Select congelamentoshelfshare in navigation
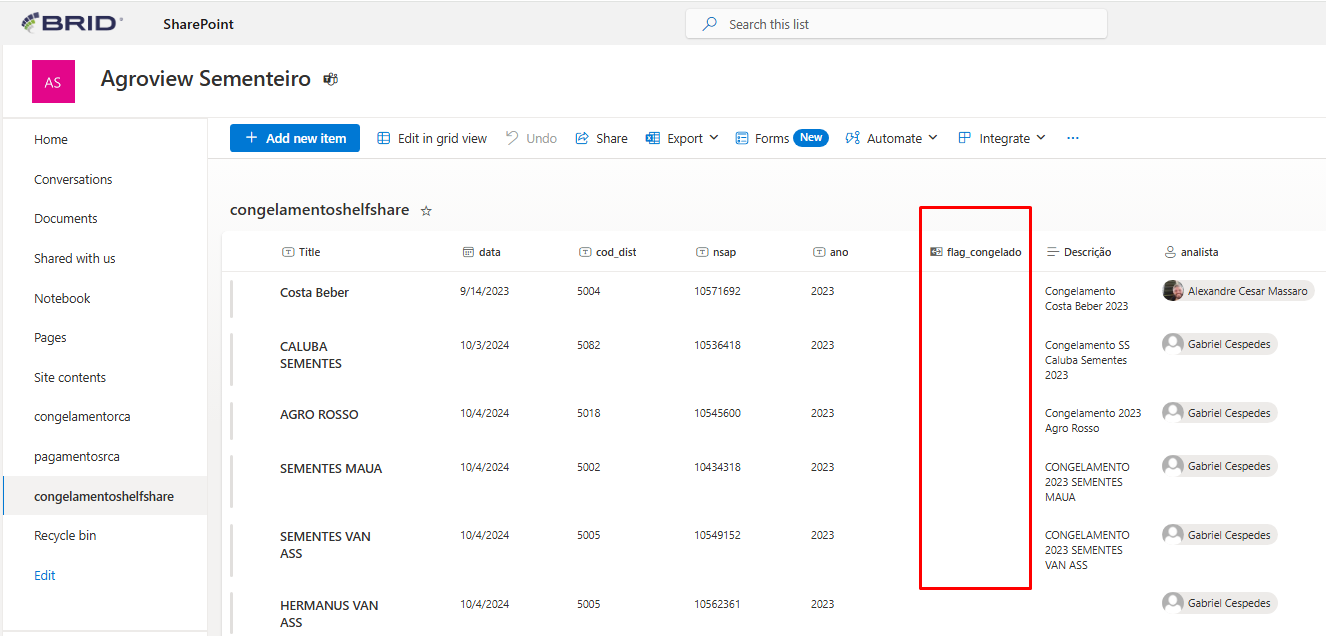The image size is (1326, 636). pyautogui.click(x=104, y=497)
